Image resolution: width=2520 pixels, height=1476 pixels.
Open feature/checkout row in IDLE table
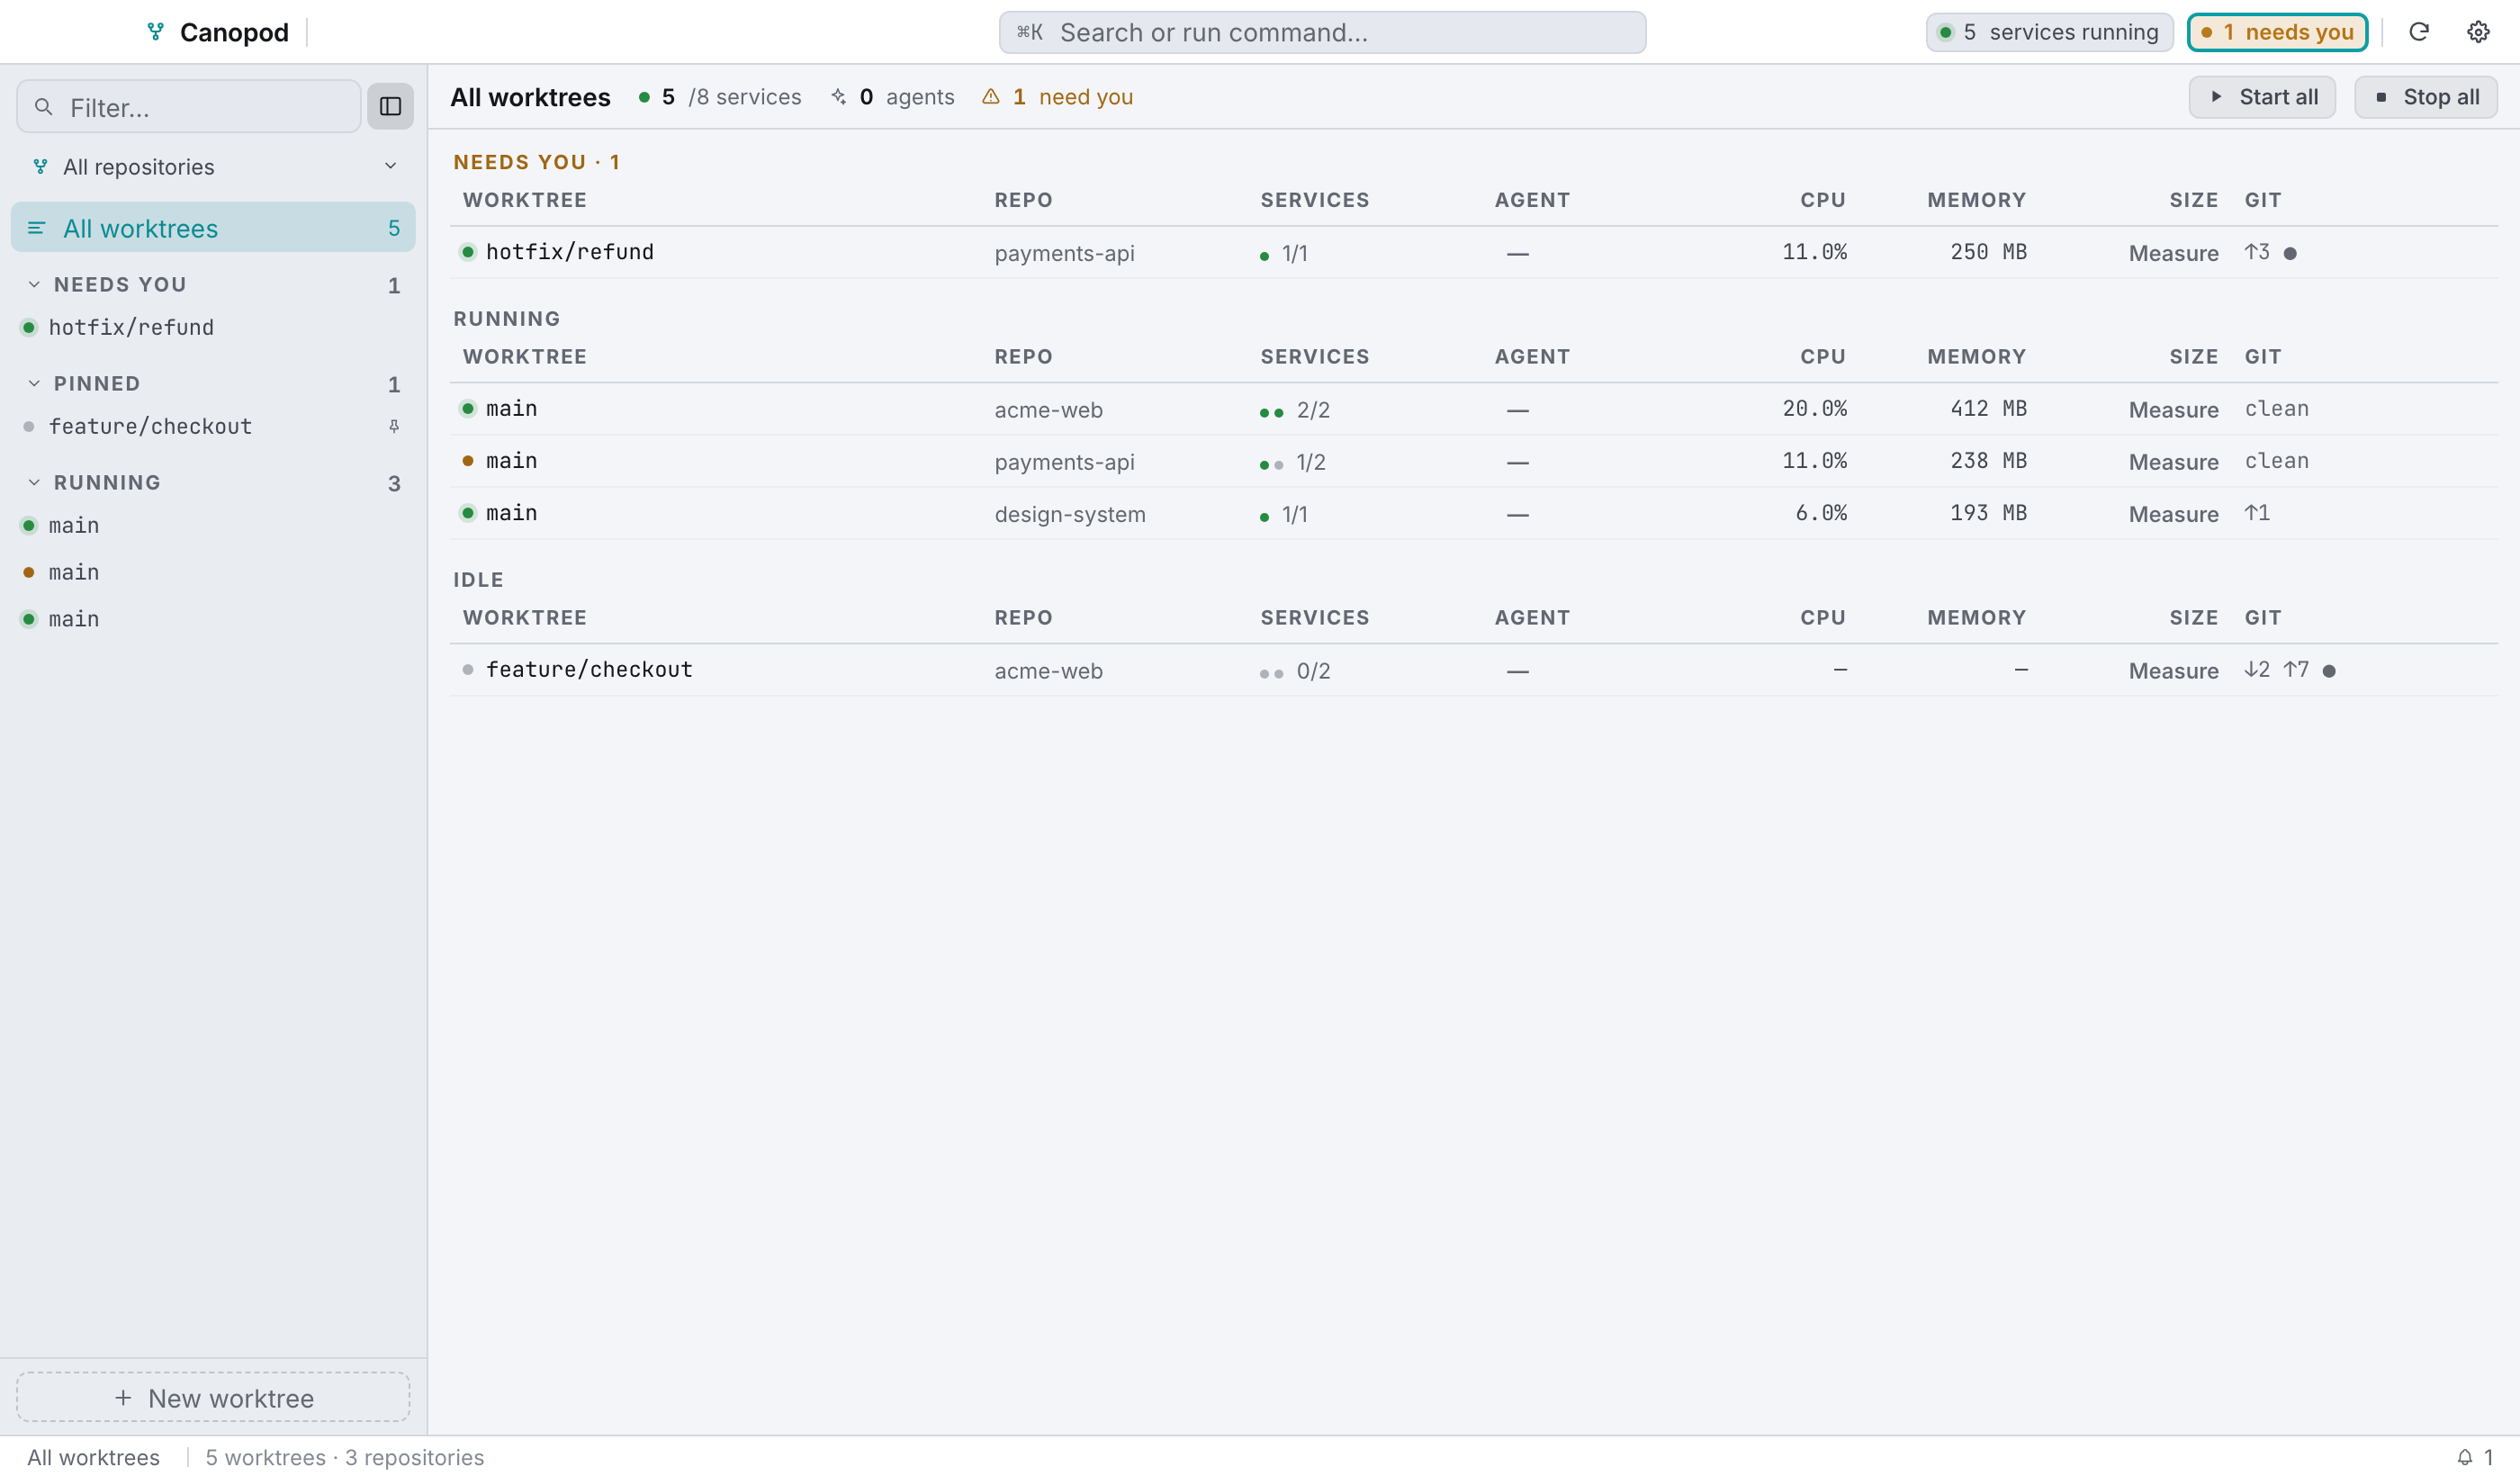[x=1473, y=671]
